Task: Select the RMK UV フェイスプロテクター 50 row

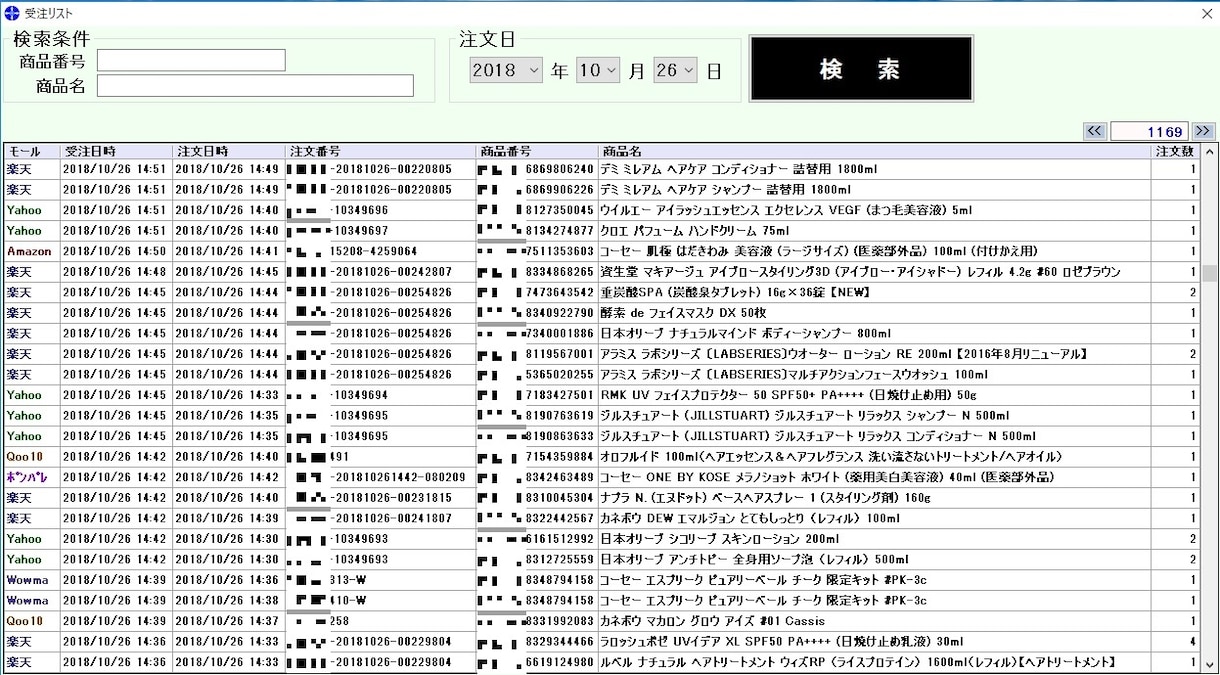Action: click(601, 394)
